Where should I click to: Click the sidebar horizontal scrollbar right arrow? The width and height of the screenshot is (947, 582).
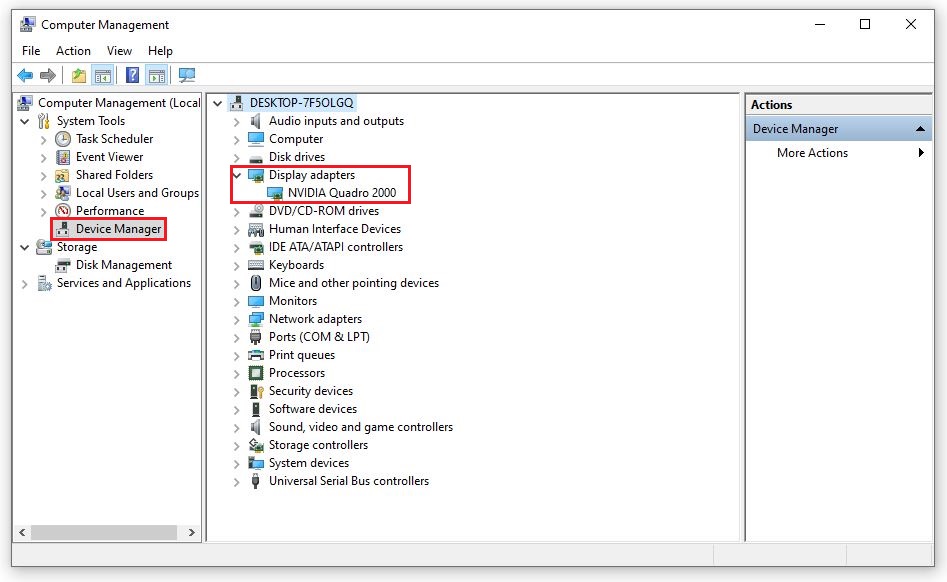(x=190, y=532)
